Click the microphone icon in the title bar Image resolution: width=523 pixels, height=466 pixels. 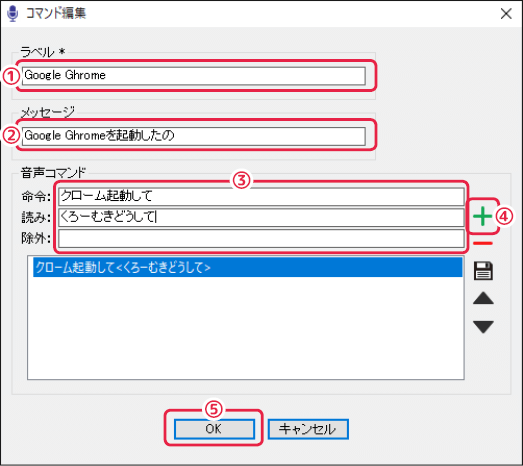pyautogui.click(x=13, y=14)
